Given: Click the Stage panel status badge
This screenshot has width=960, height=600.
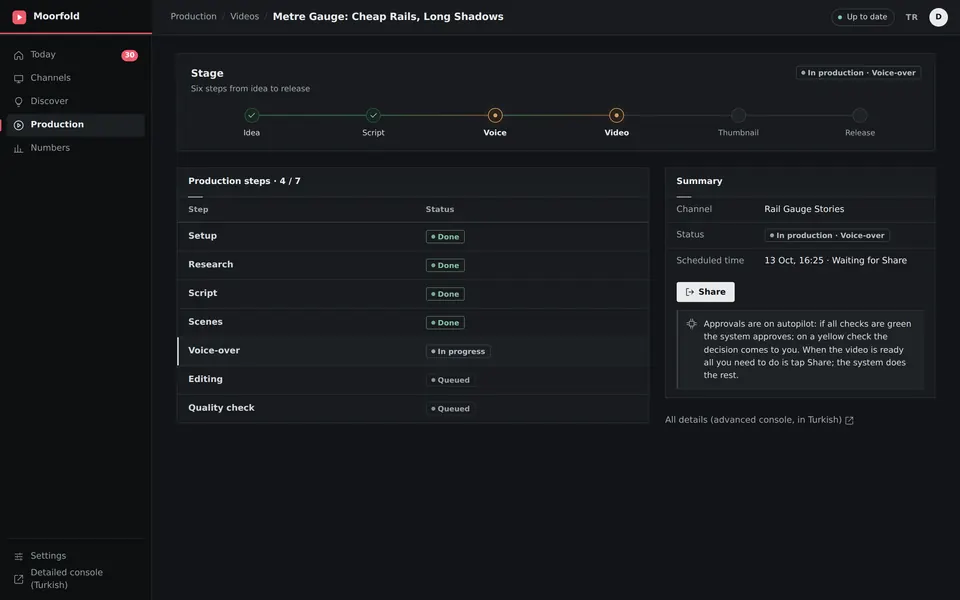Looking at the screenshot, I should tap(858, 73).
